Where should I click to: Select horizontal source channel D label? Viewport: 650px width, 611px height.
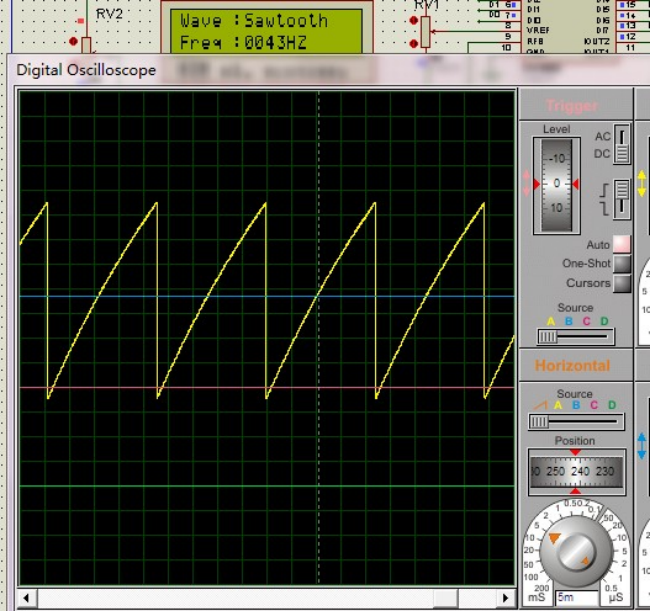(612, 405)
